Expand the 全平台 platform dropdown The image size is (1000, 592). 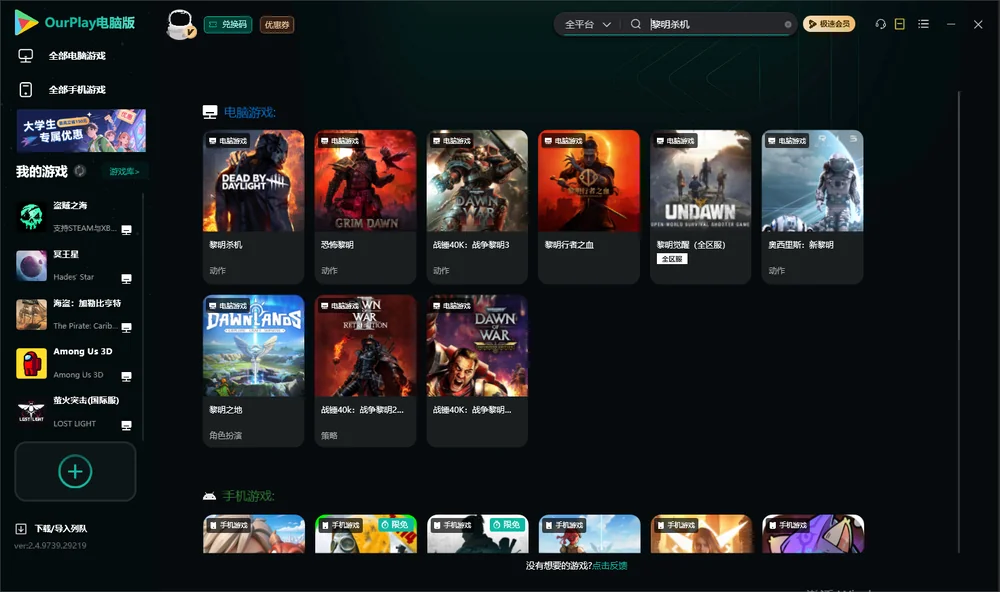pyautogui.click(x=587, y=24)
